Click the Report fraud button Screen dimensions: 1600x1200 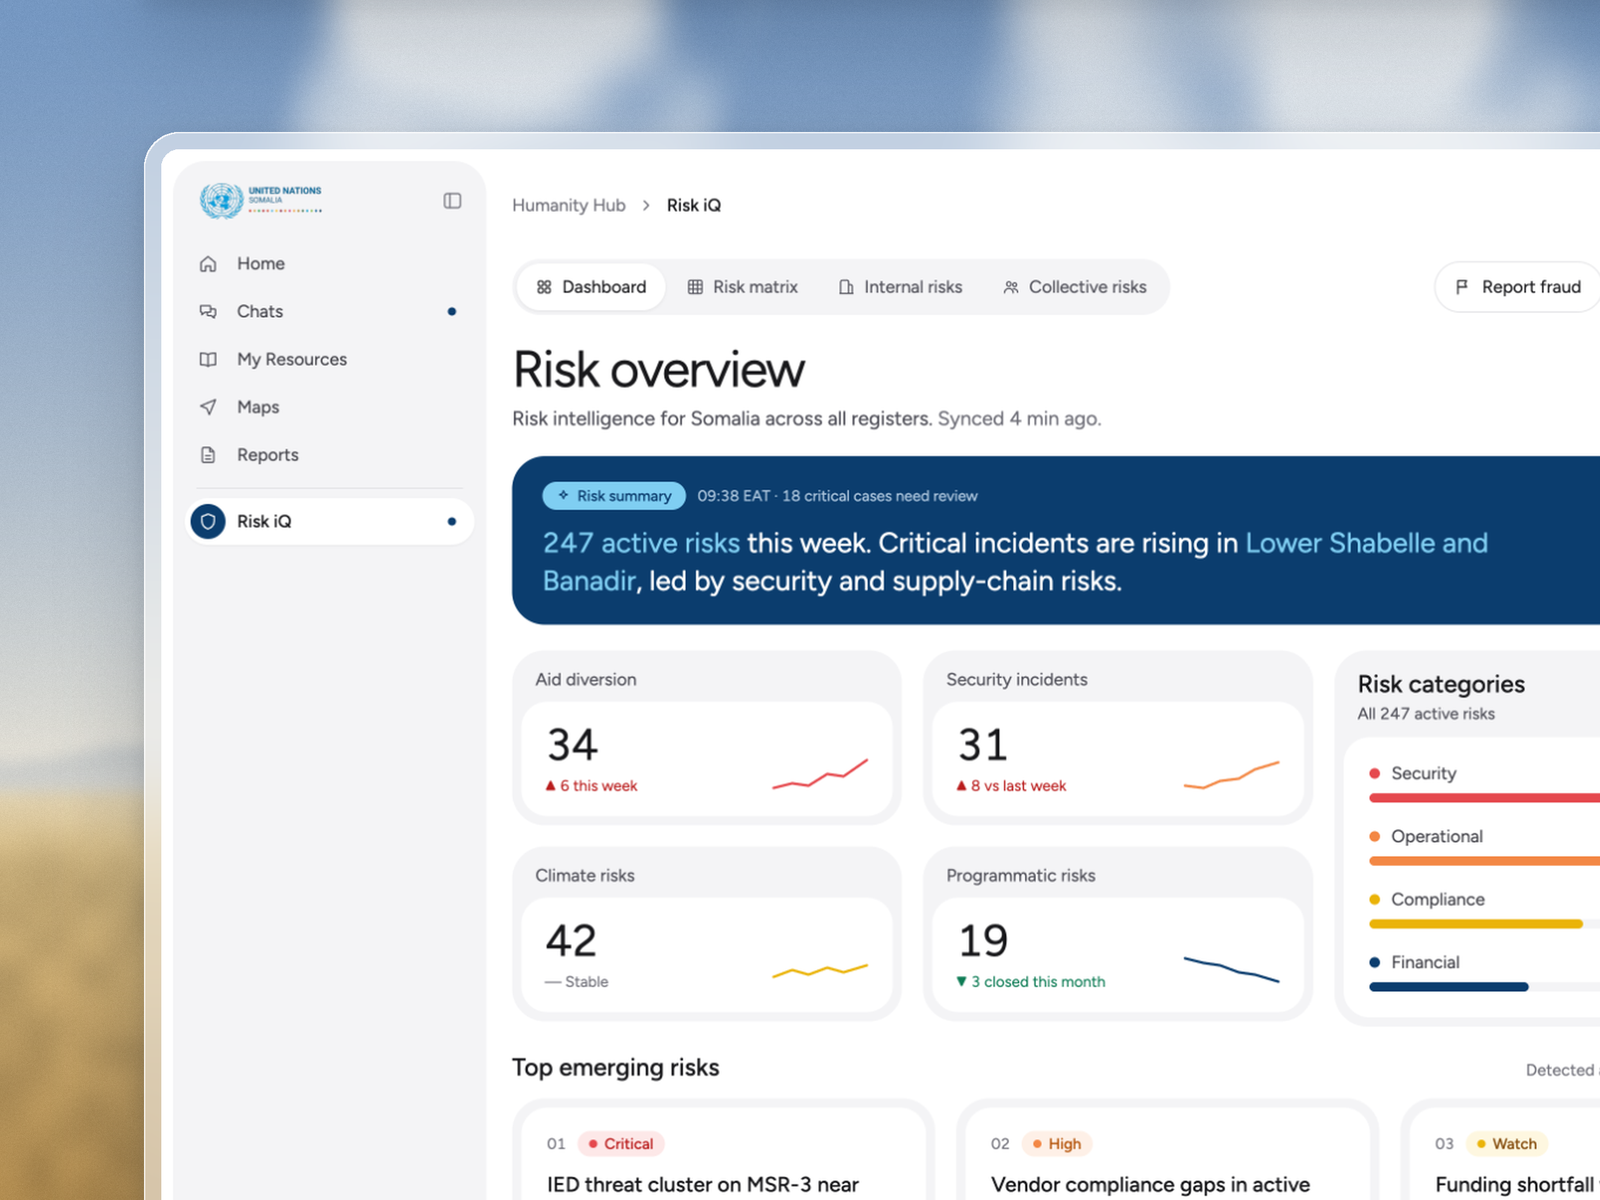pos(1518,287)
